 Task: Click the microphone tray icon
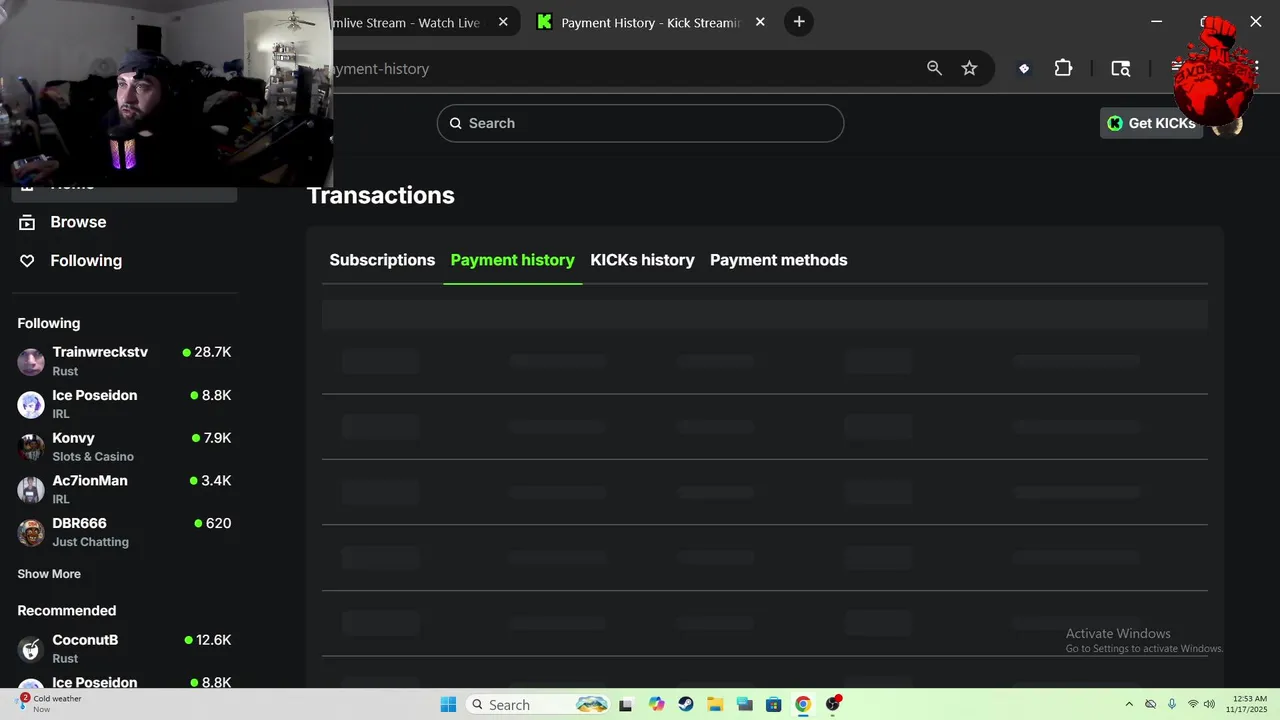coord(1172,704)
